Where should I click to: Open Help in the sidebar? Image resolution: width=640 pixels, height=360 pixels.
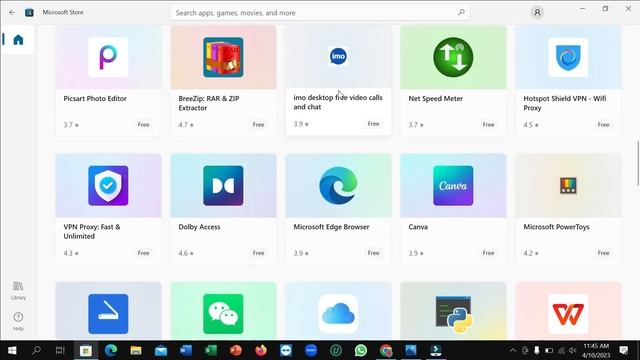coord(18,321)
